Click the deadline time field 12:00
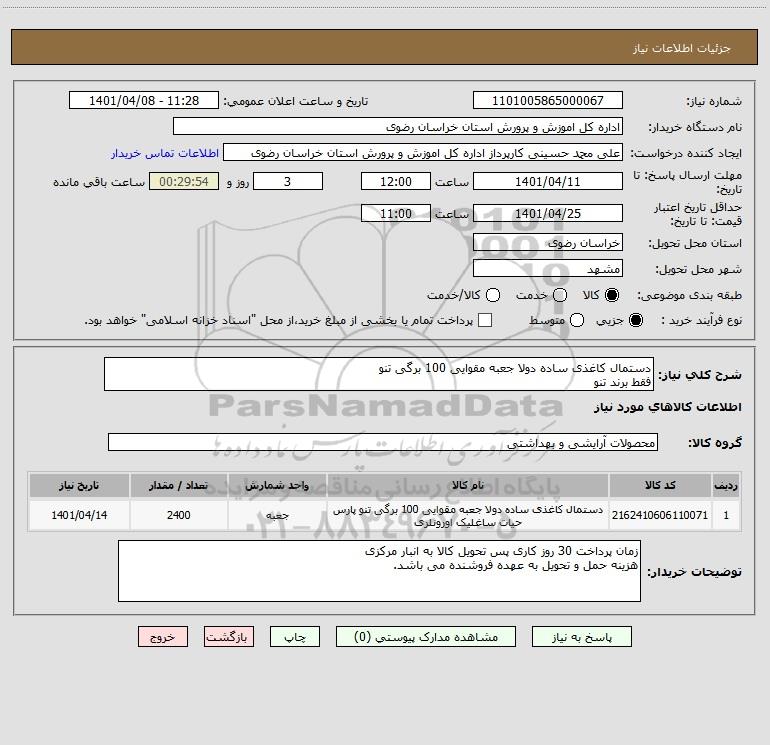 point(396,181)
